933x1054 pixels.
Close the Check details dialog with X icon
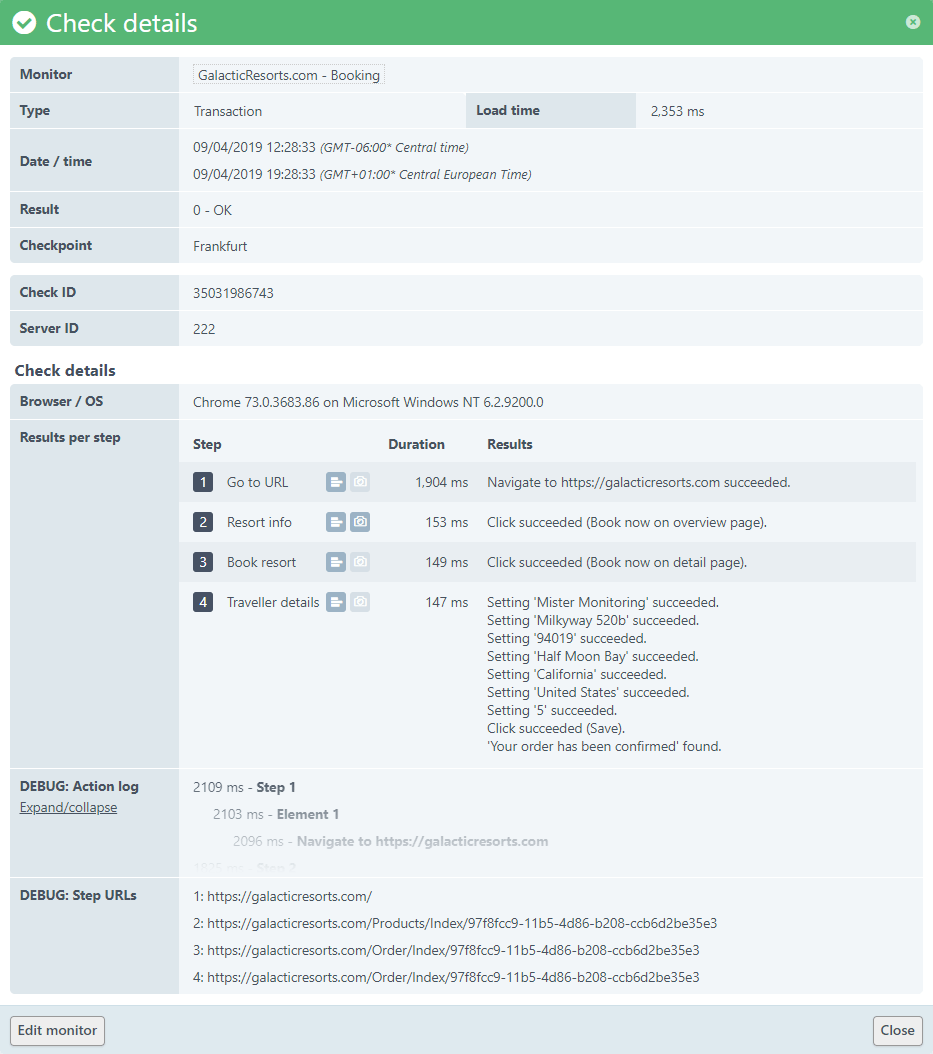pos(913,22)
